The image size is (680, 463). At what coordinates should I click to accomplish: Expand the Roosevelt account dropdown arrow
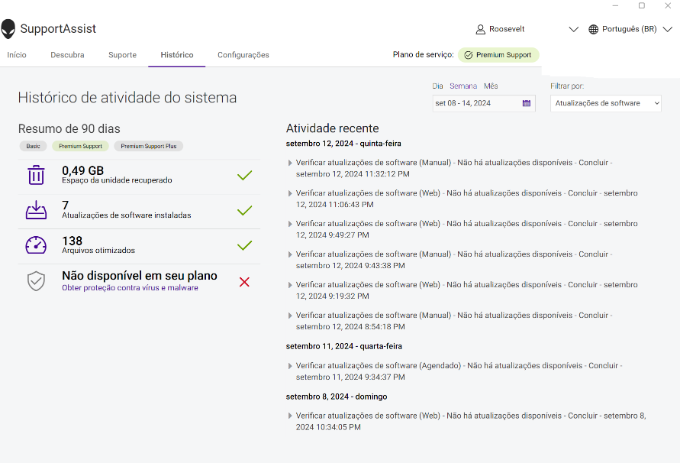[x=573, y=29]
